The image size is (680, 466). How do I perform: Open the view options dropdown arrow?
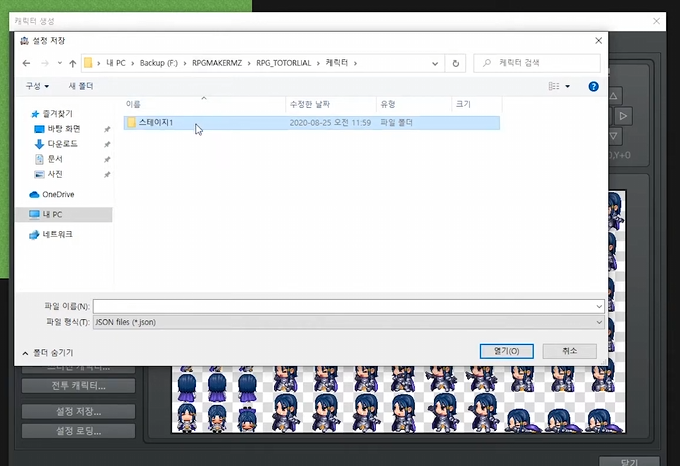coord(567,86)
